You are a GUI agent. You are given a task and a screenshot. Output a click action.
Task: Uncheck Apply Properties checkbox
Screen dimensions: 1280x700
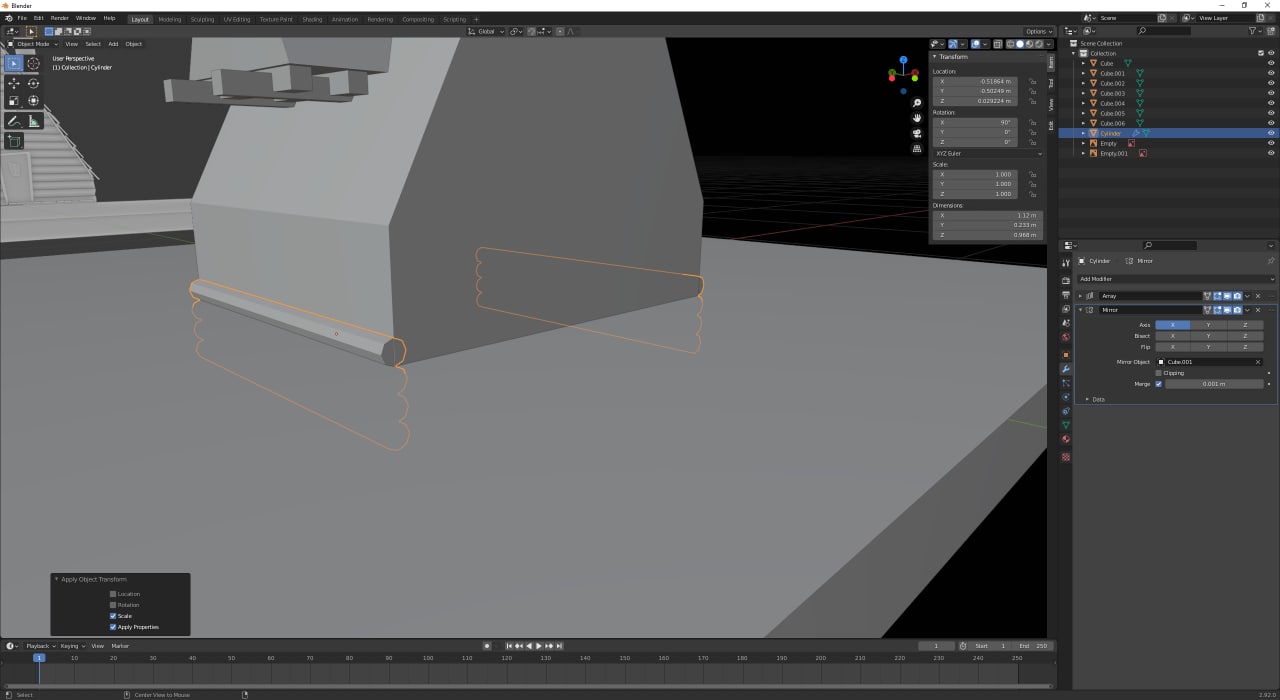click(x=113, y=627)
